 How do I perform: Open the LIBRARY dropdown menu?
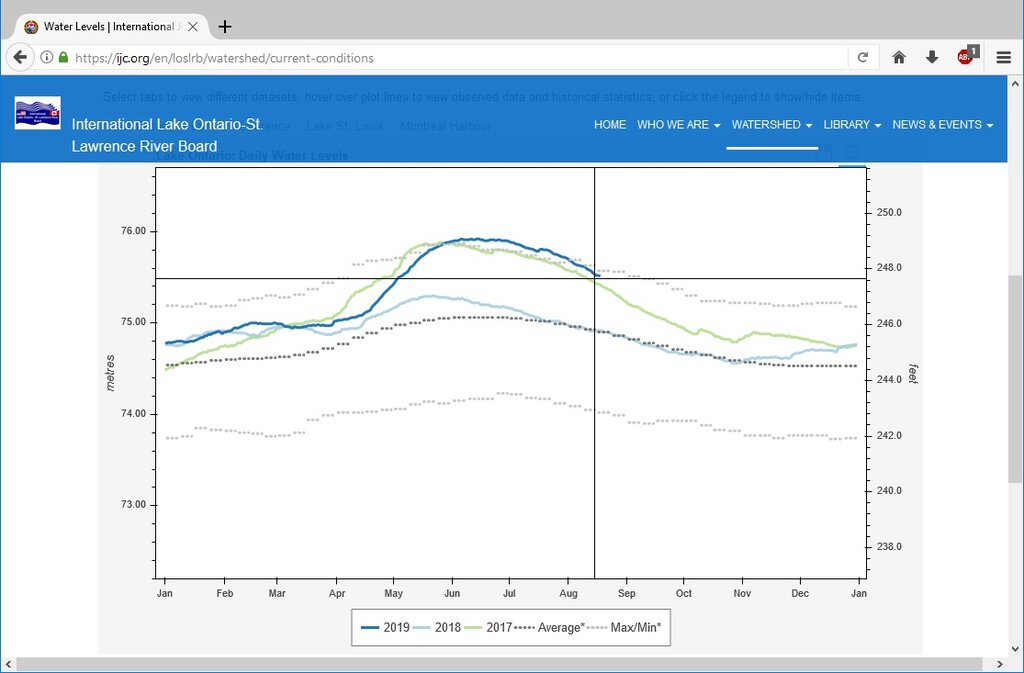852,125
